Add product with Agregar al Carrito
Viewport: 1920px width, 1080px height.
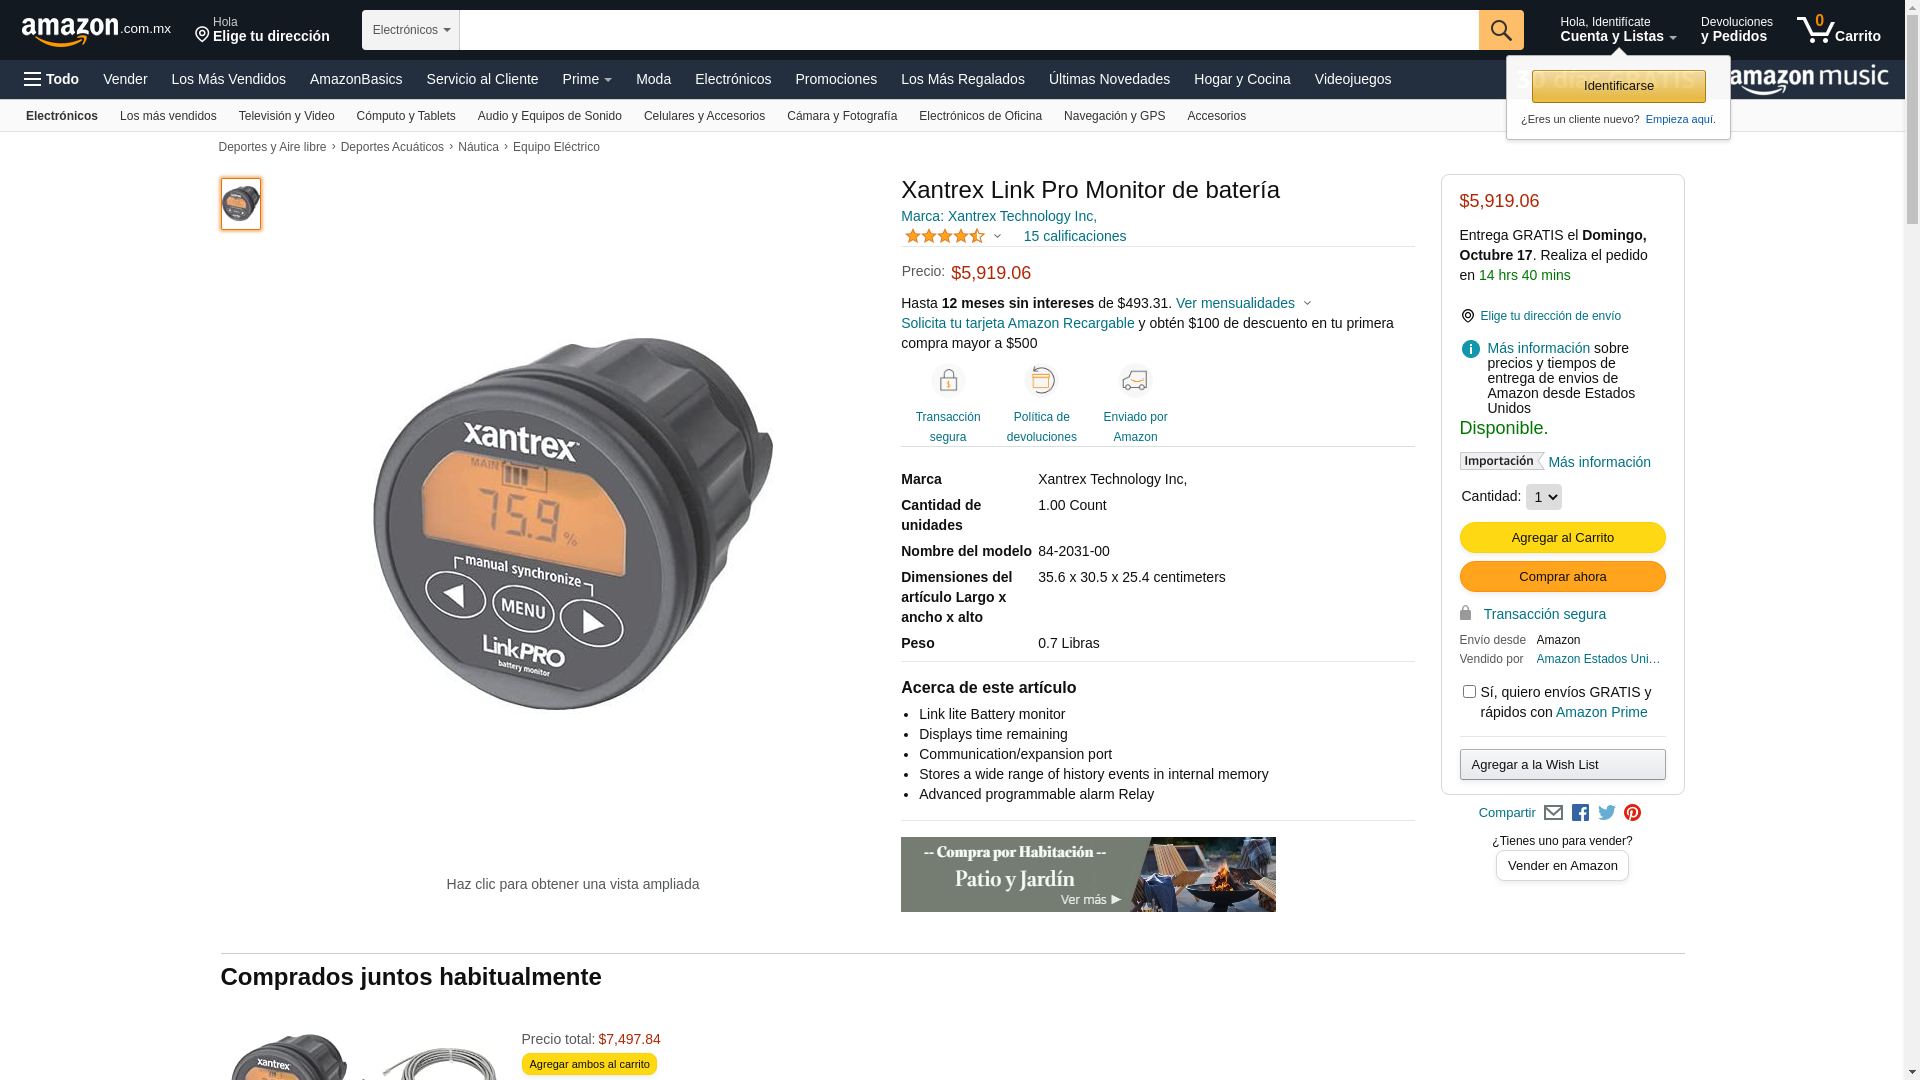tap(1562, 538)
